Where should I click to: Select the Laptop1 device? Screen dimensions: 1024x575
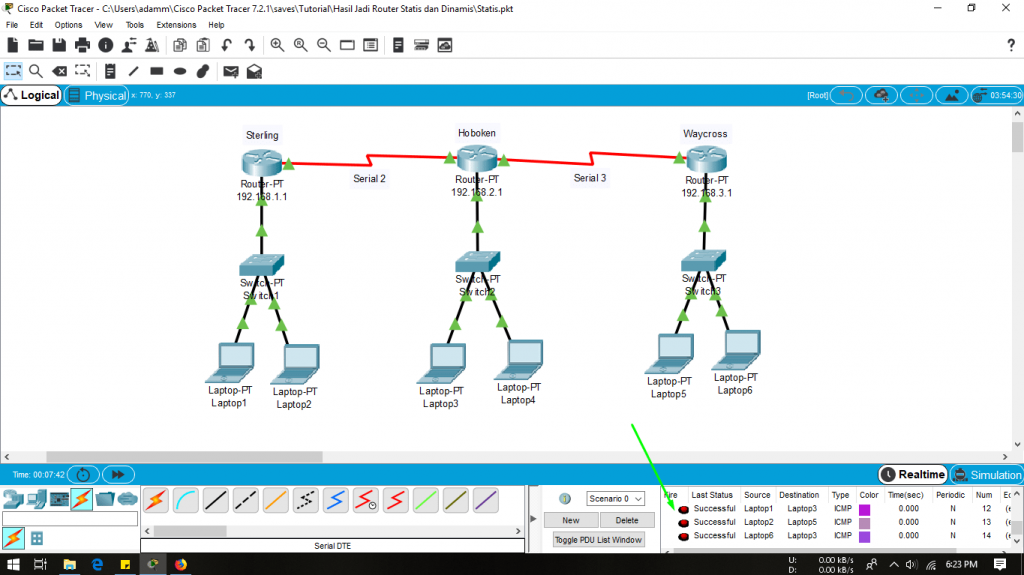click(229, 363)
